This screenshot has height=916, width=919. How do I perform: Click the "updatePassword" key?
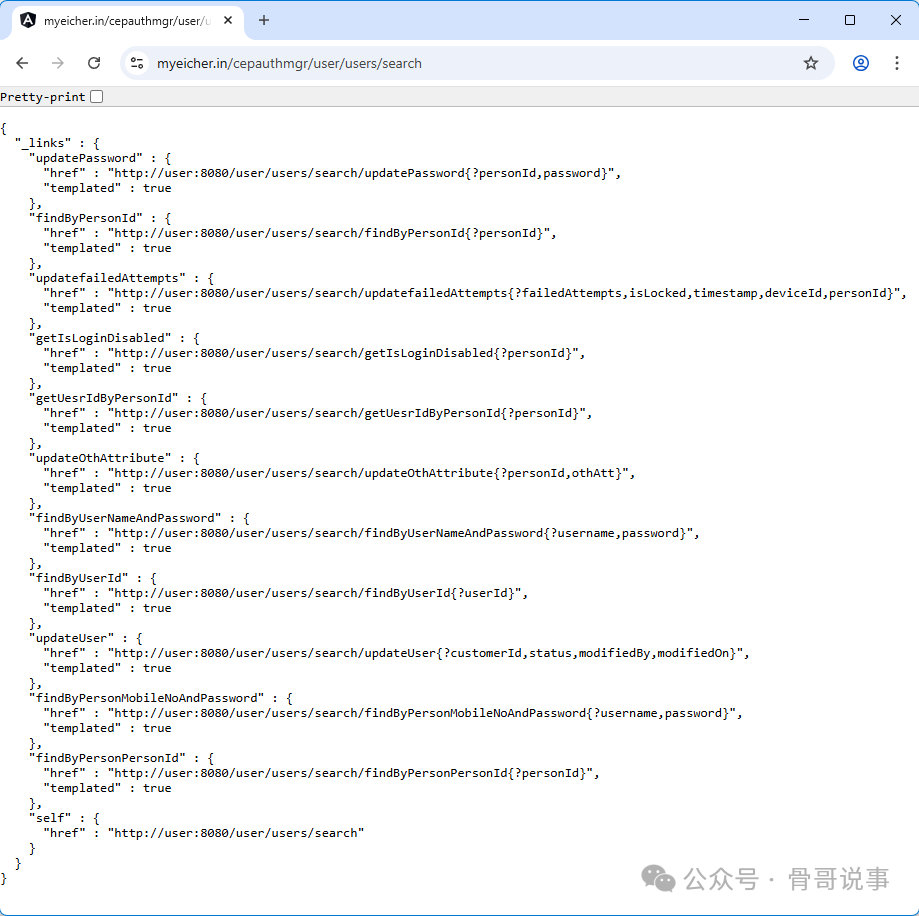pos(86,158)
